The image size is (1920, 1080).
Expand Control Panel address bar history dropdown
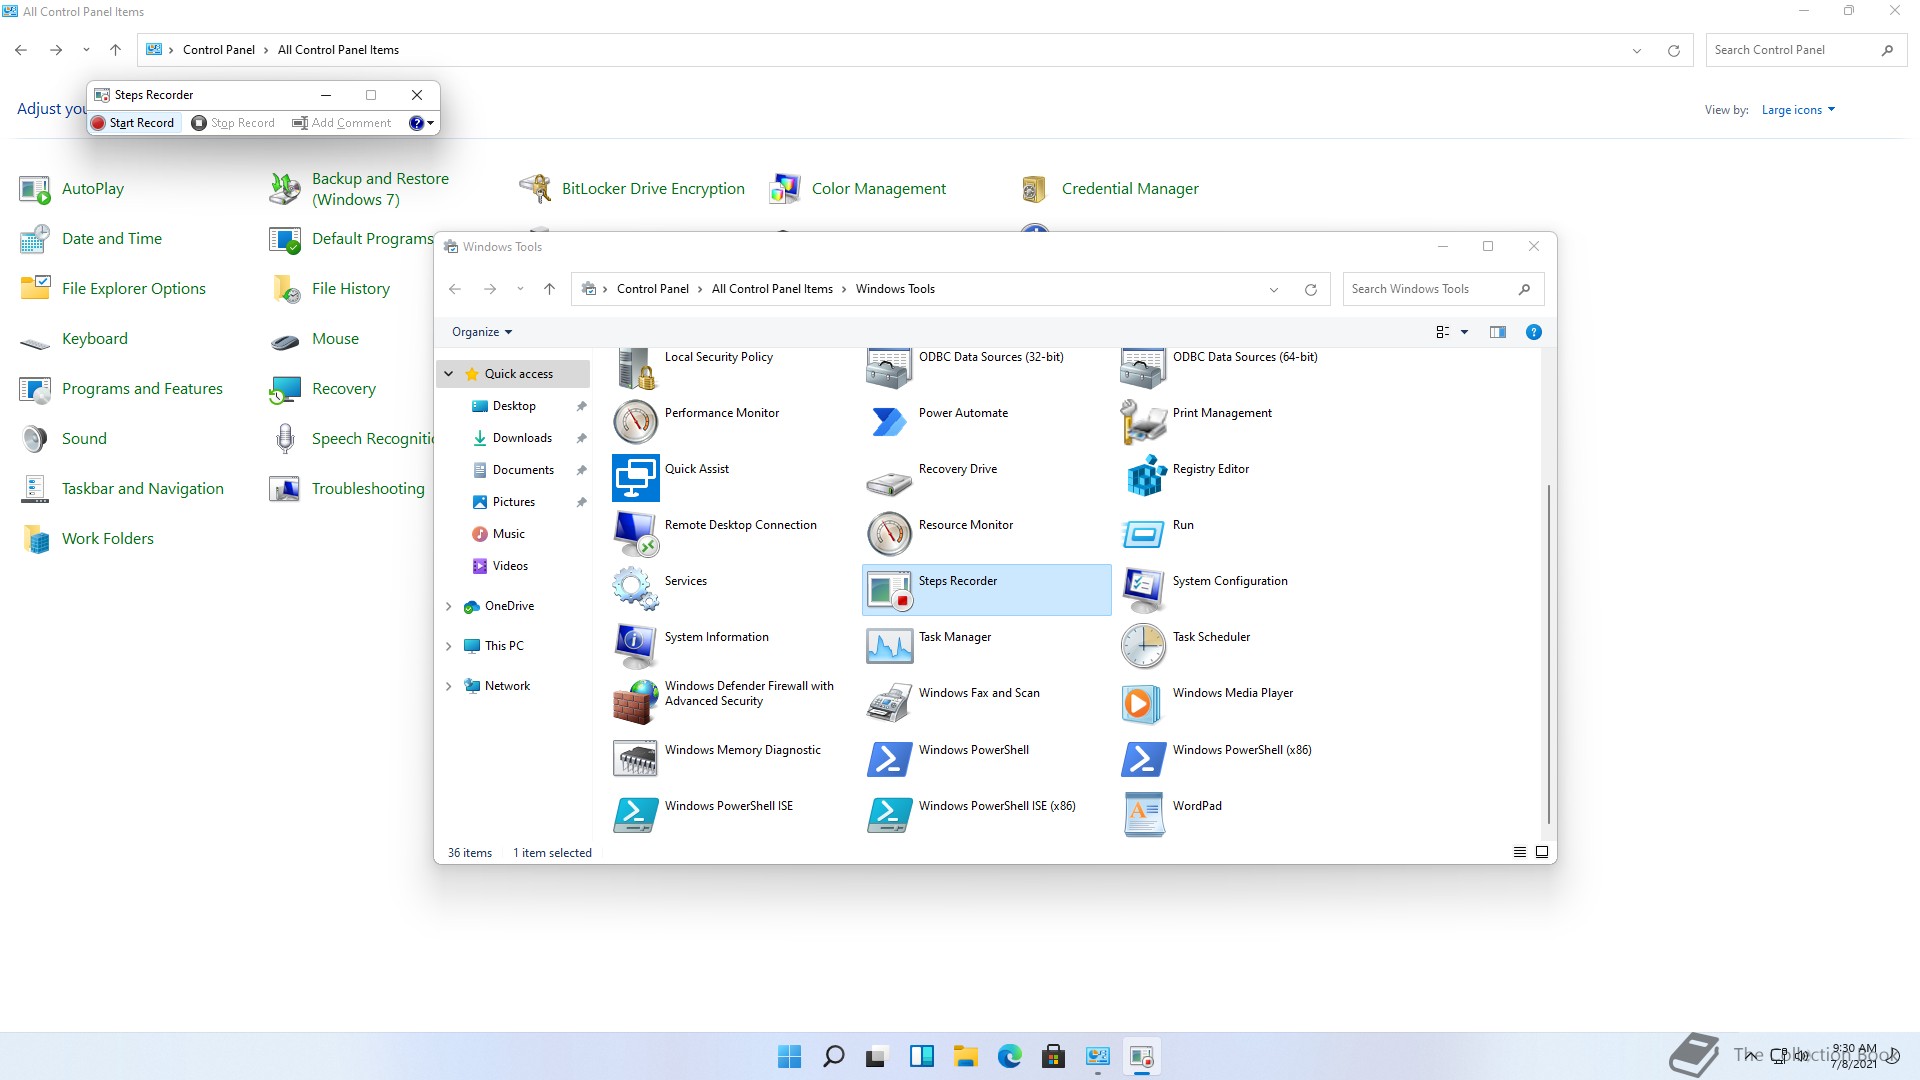pos(1637,51)
